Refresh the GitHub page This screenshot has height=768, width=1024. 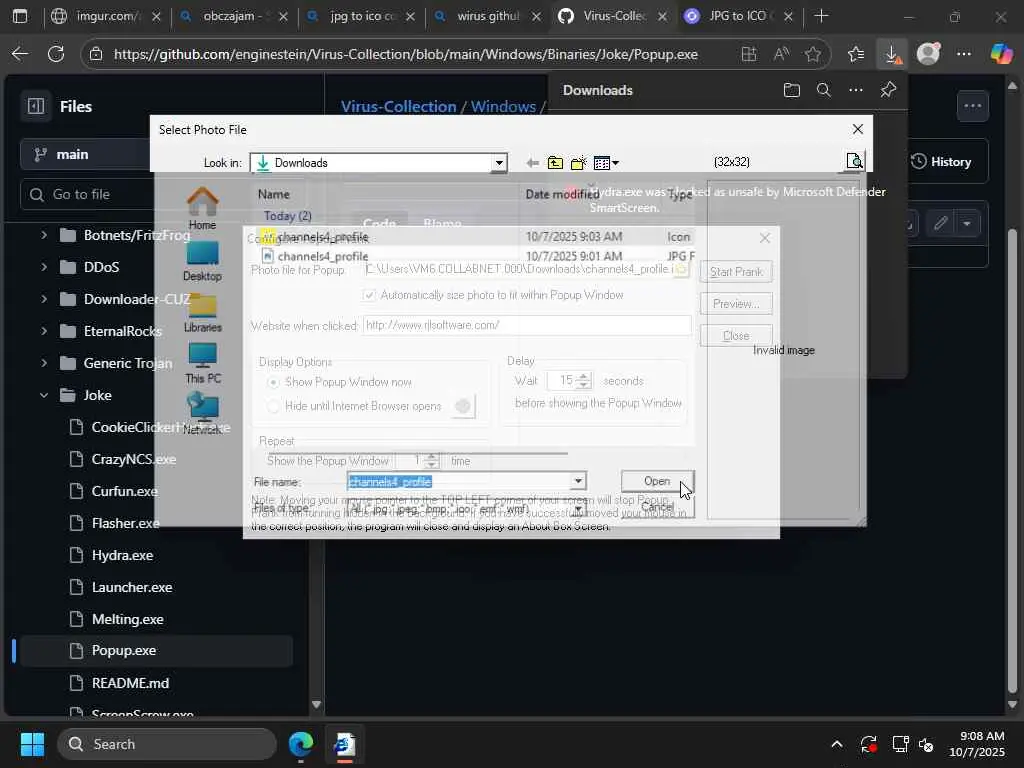[x=56, y=54]
